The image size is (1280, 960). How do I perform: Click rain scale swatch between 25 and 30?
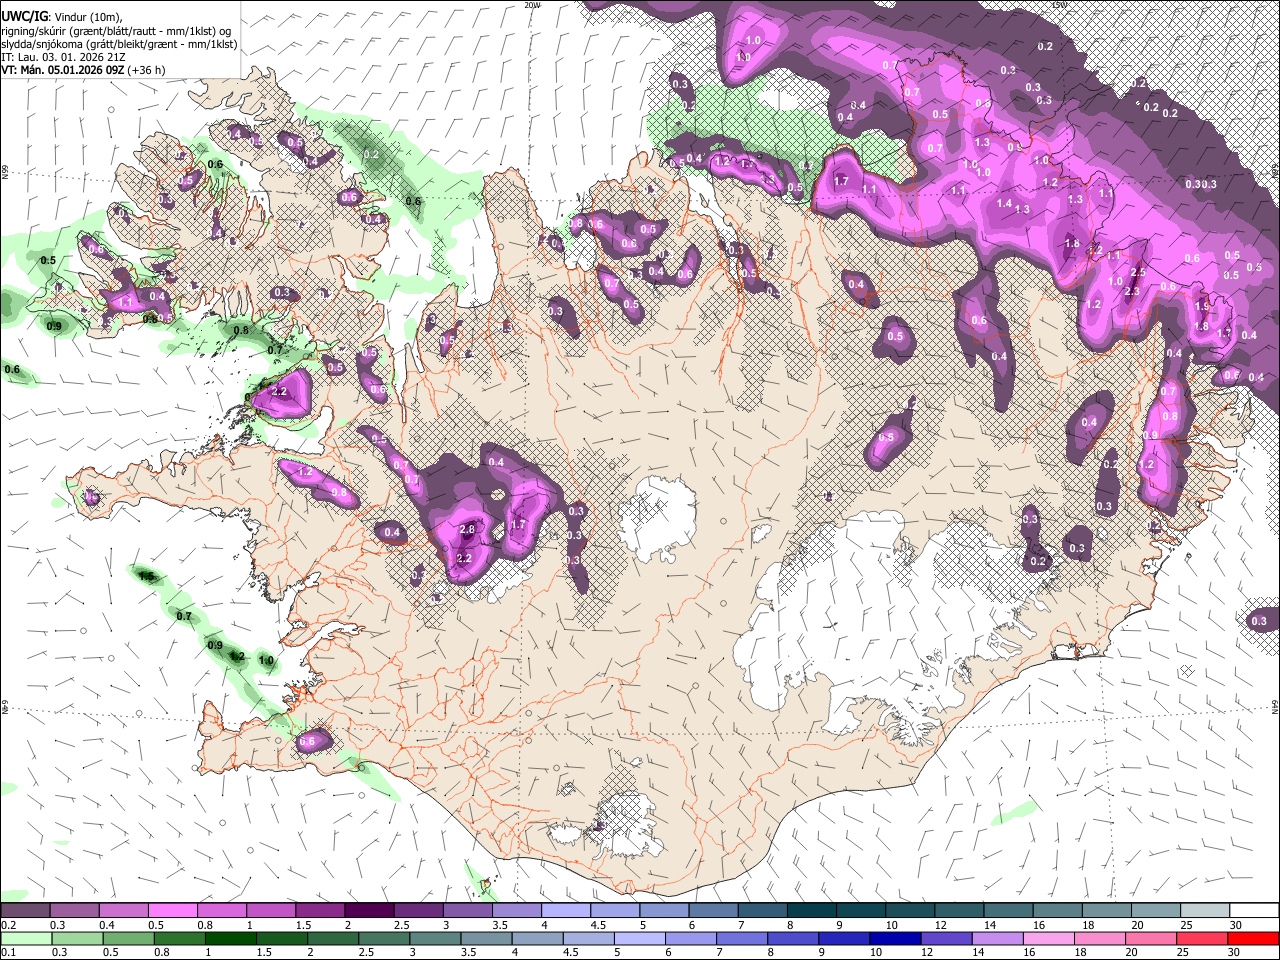point(1202,938)
